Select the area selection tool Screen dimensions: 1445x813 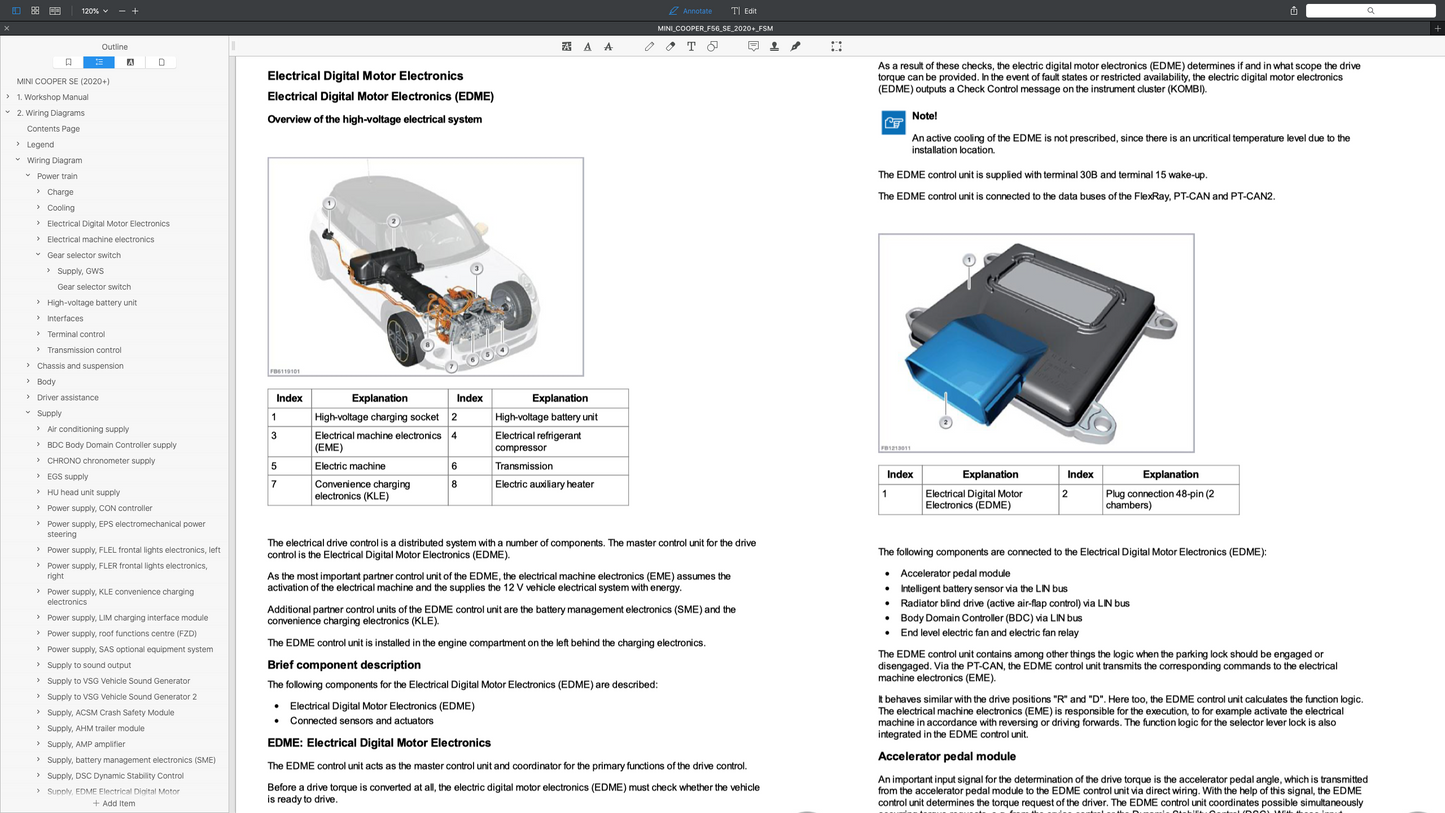click(x=836, y=46)
